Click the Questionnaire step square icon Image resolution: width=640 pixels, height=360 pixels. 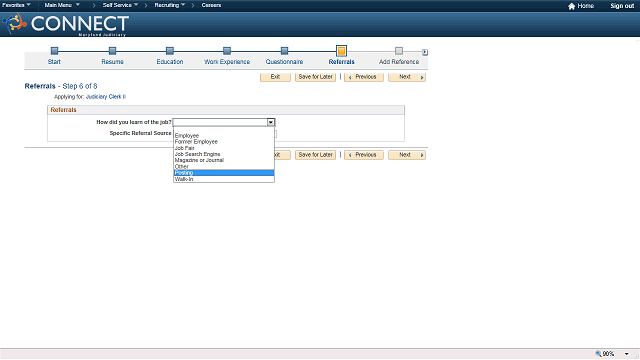[284, 51]
